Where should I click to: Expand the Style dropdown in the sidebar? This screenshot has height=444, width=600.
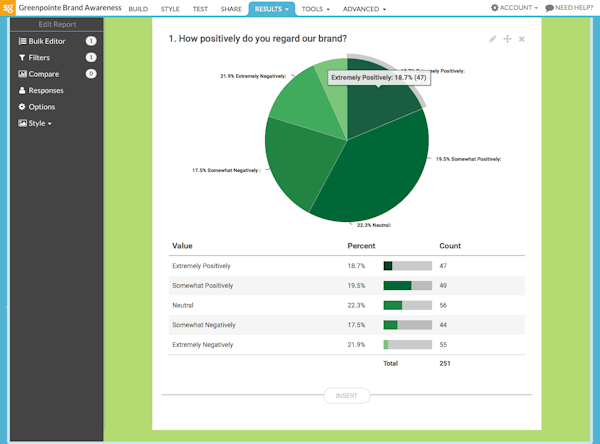pyautogui.click(x=40, y=123)
